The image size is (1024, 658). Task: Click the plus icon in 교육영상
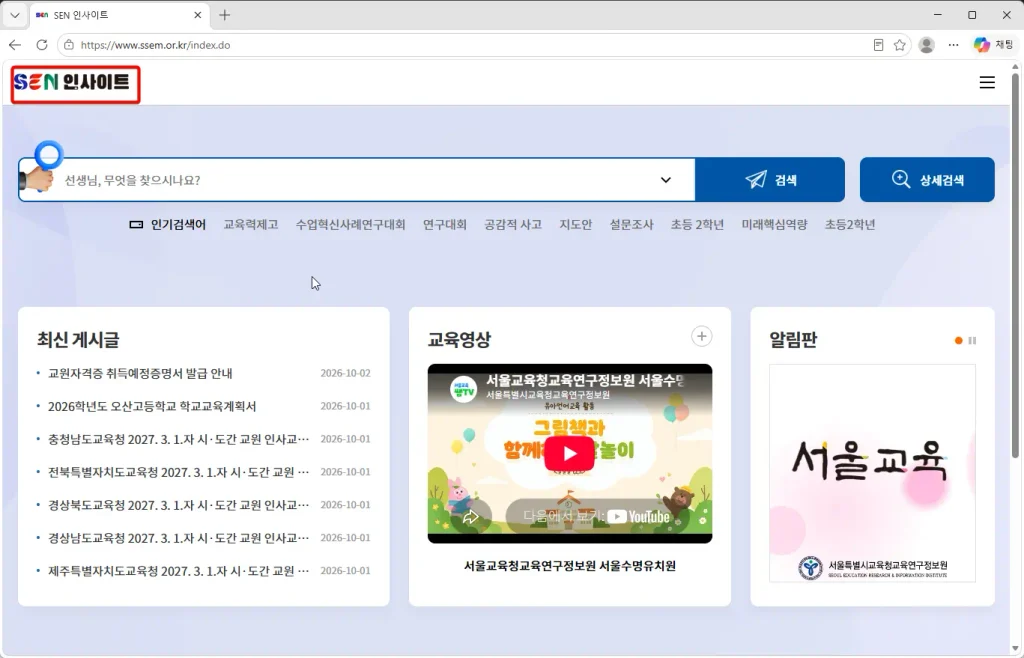click(701, 336)
